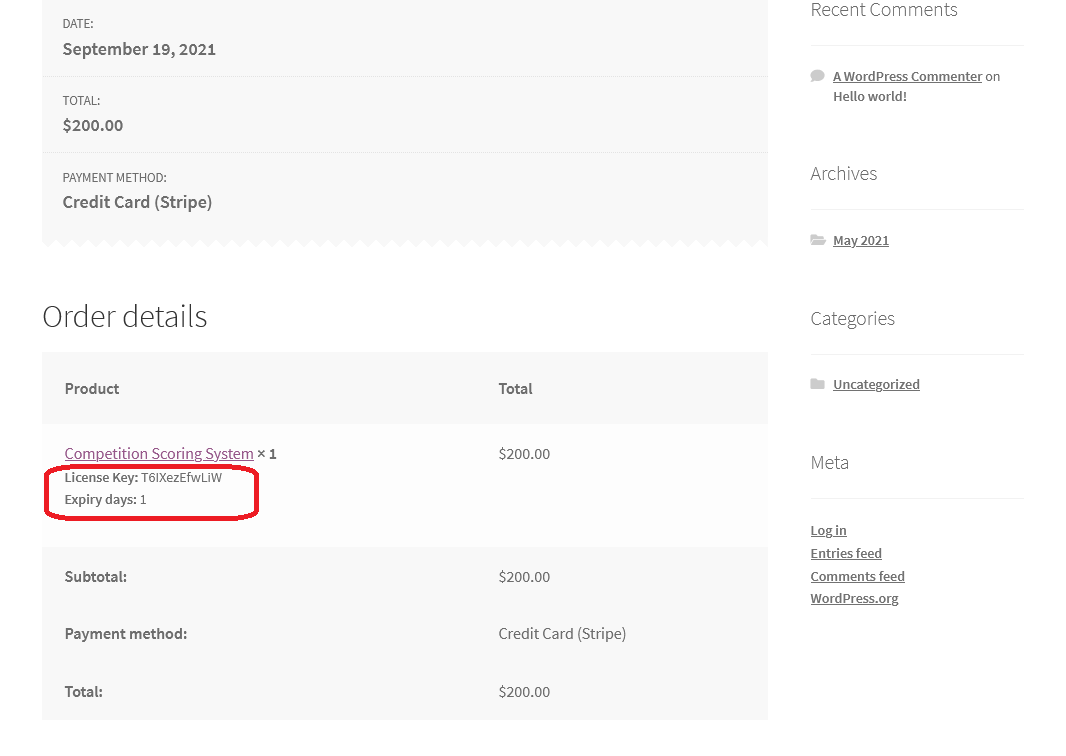The width and height of the screenshot is (1066, 756).
Task: Open the Comments feed link
Action: coord(857,576)
